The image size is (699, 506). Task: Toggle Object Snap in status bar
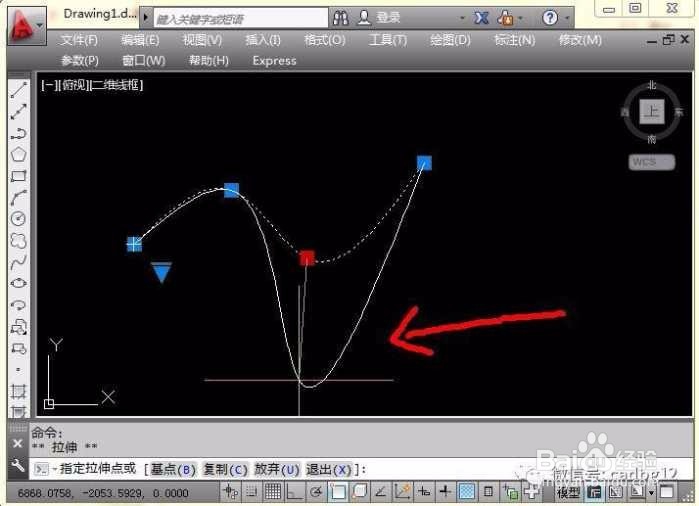point(337,492)
